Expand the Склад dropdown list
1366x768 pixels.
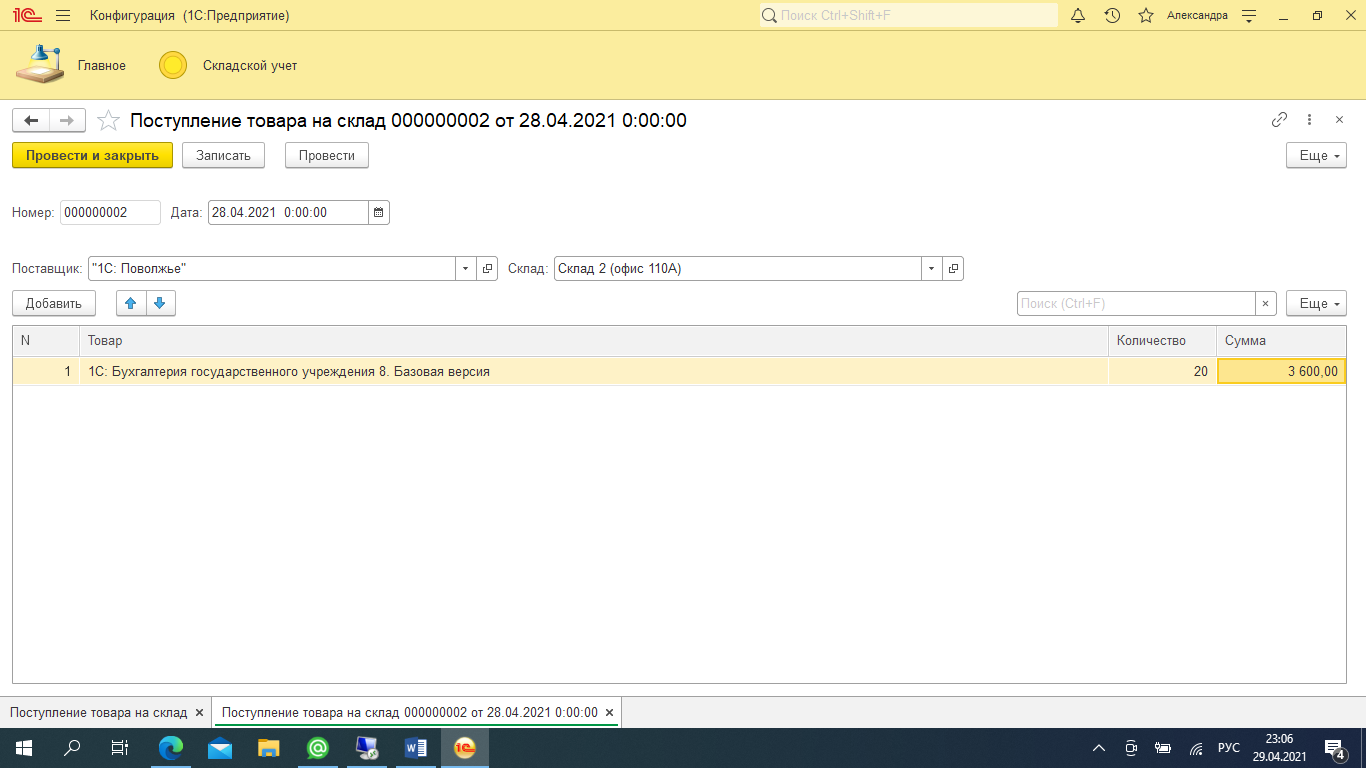[x=932, y=269]
